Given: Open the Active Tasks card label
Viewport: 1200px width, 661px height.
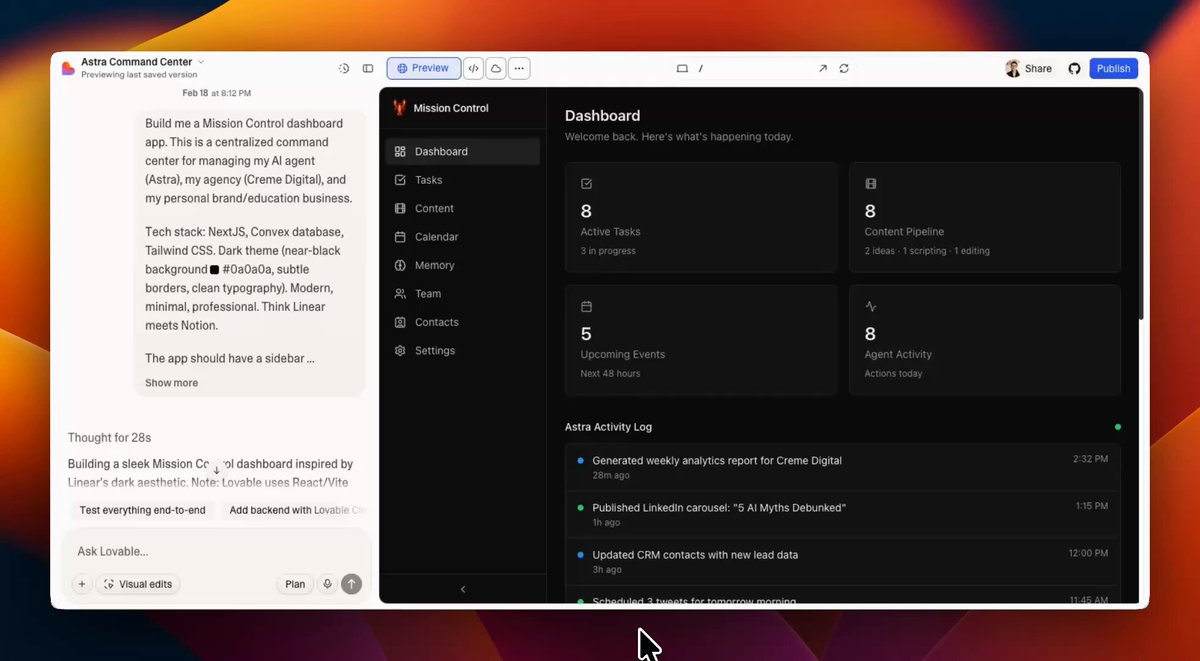Looking at the screenshot, I should [610, 232].
